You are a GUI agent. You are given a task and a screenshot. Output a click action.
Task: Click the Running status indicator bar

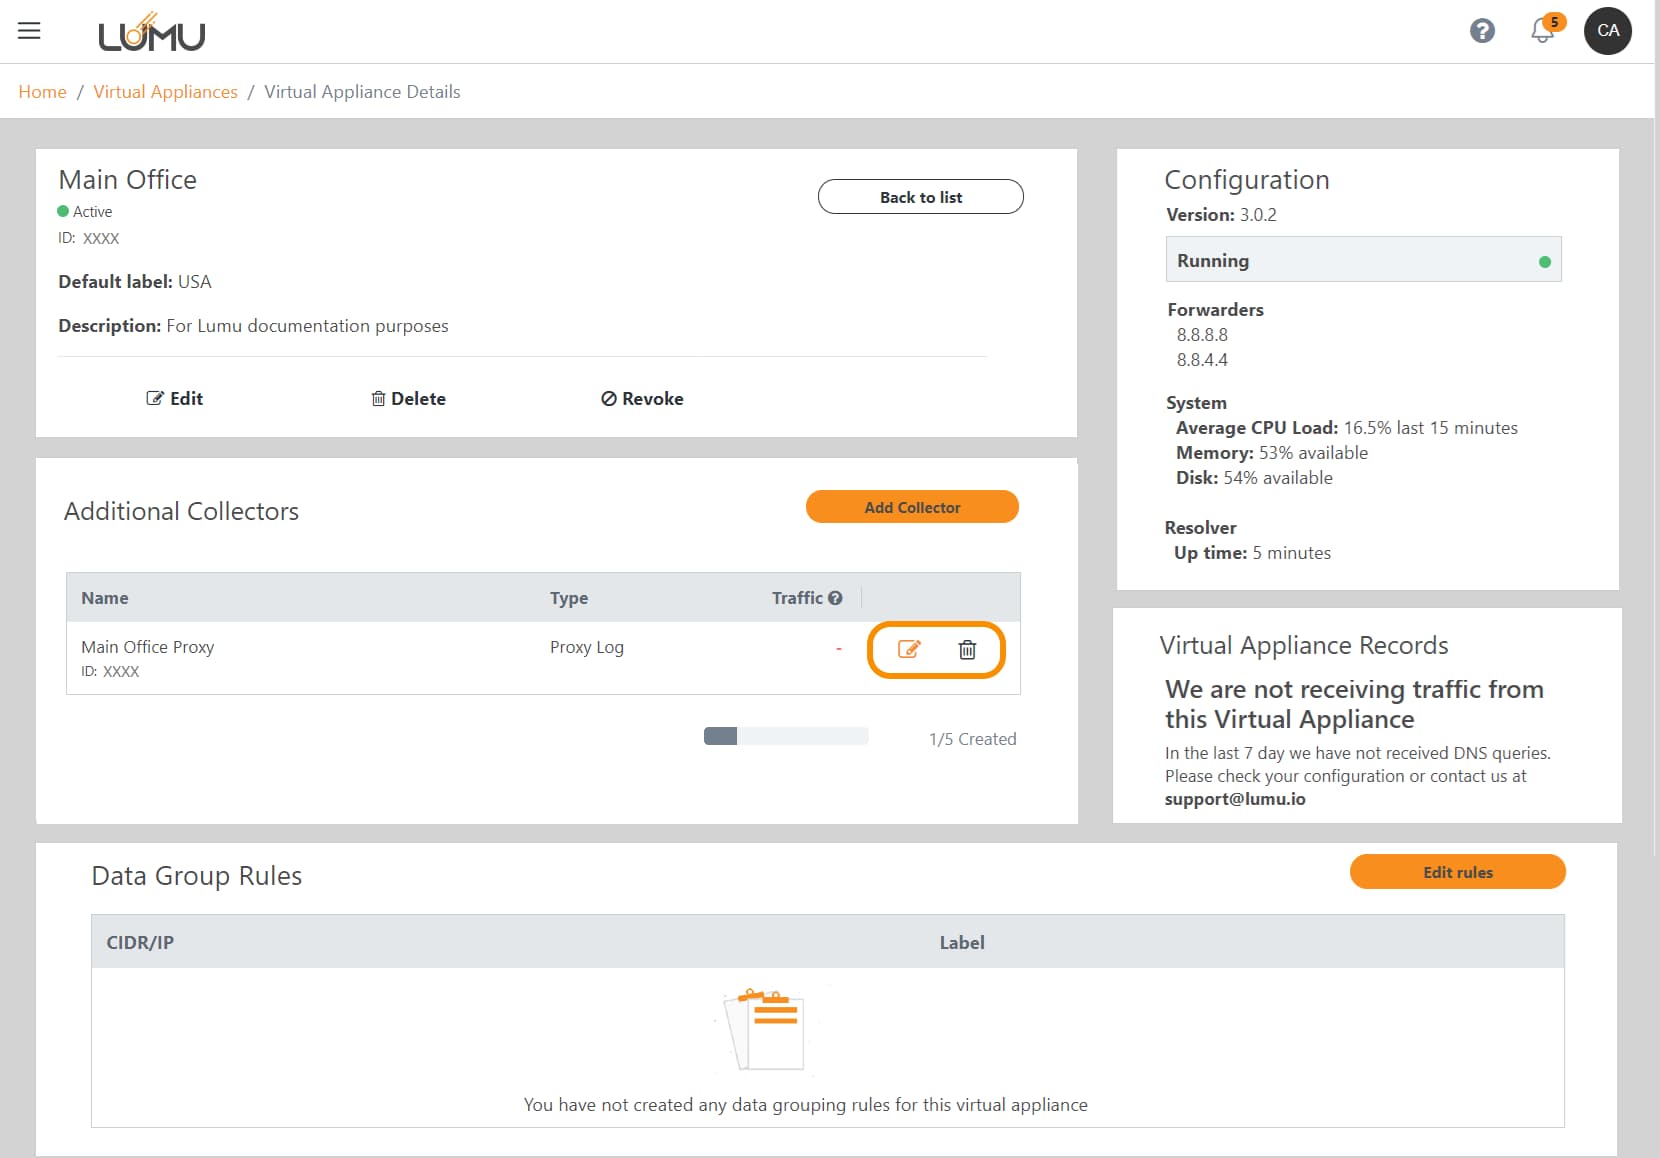coord(1363,260)
